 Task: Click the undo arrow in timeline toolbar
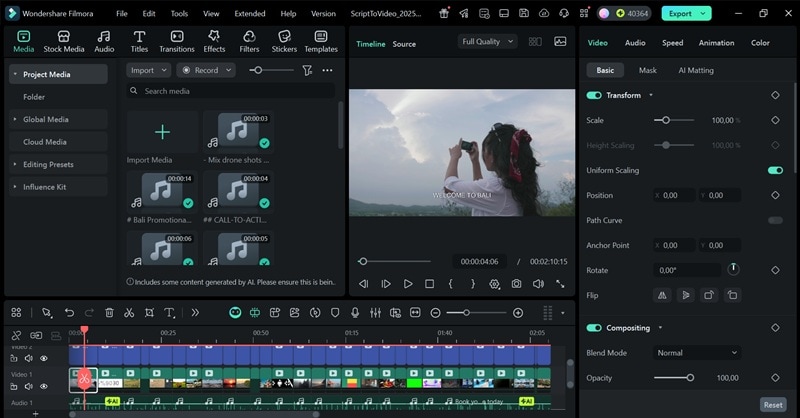(x=69, y=313)
